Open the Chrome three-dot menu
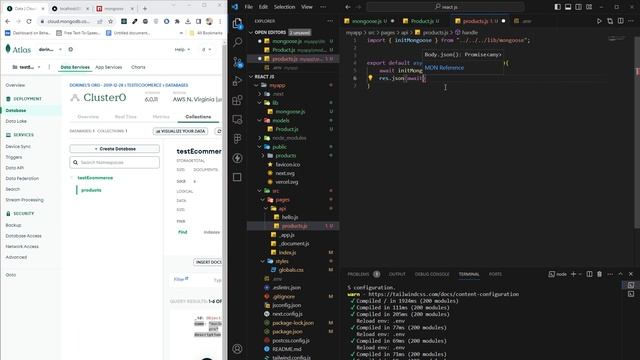Image resolution: width=640 pixels, height=360 pixels. [220, 21]
